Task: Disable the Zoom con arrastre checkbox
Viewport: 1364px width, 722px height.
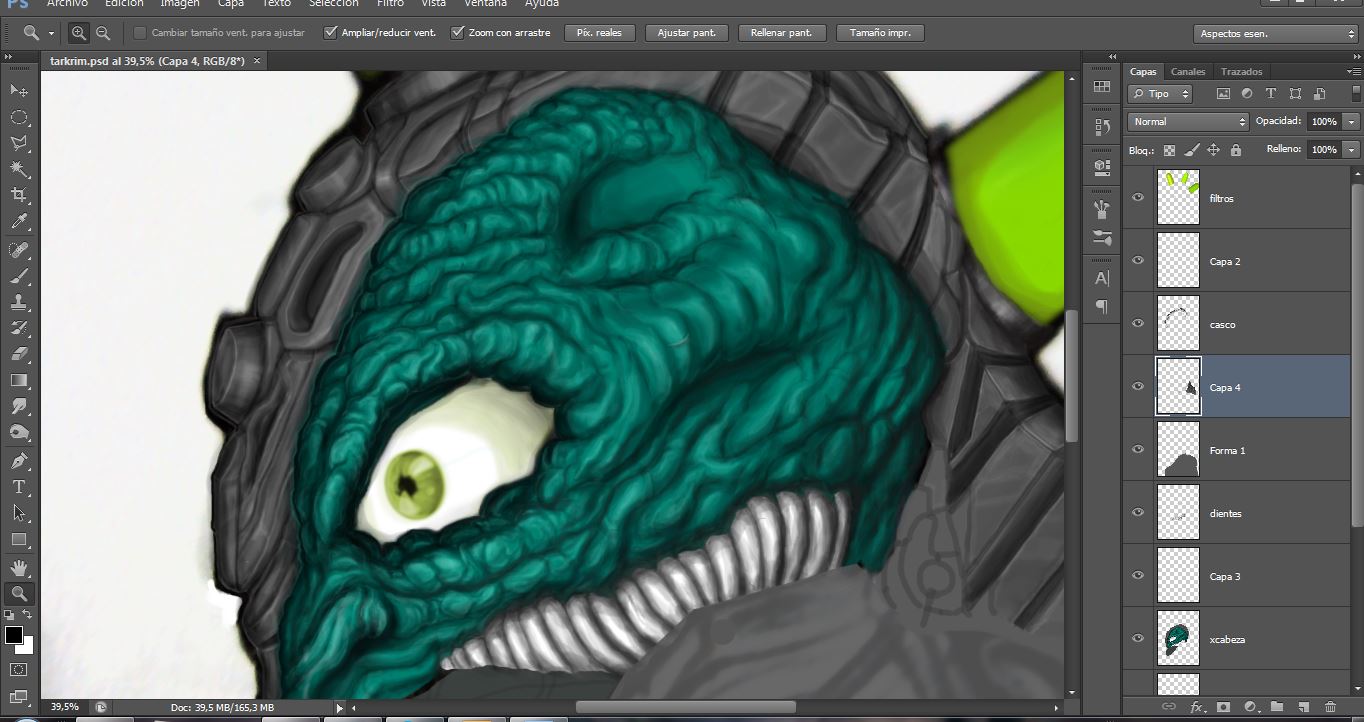Action: click(x=459, y=31)
